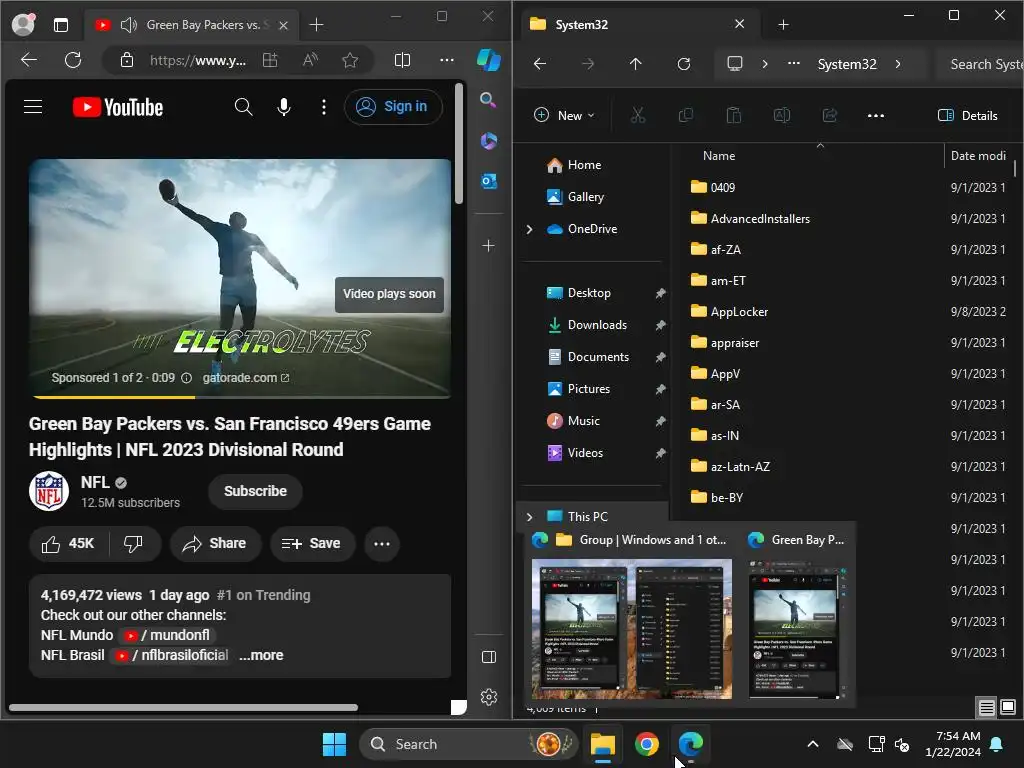The height and width of the screenshot is (768, 1024).
Task: Dislike the video with thumbs down
Action: pyautogui.click(x=133, y=543)
